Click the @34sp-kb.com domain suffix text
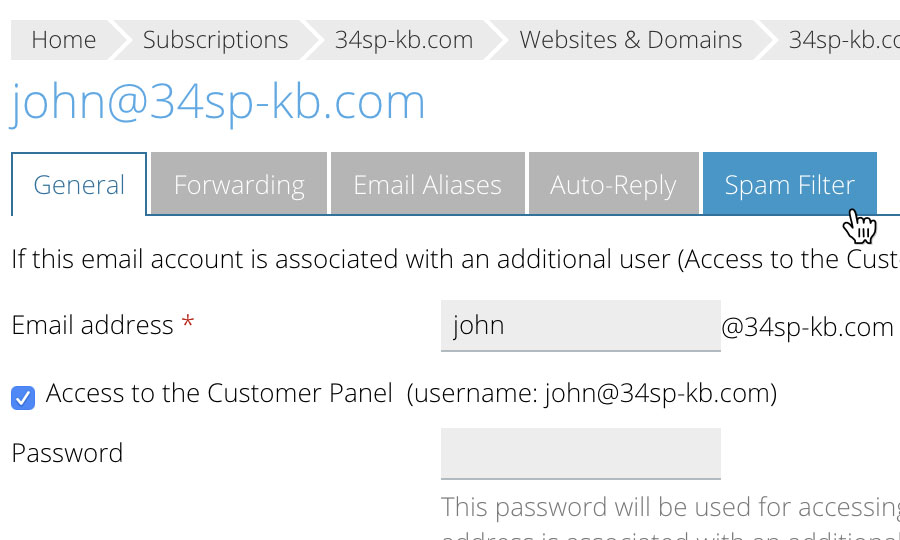The image size is (900, 540). 807,327
